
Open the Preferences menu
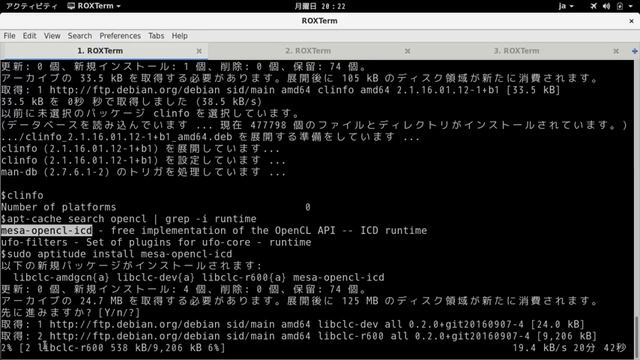(x=120, y=36)
